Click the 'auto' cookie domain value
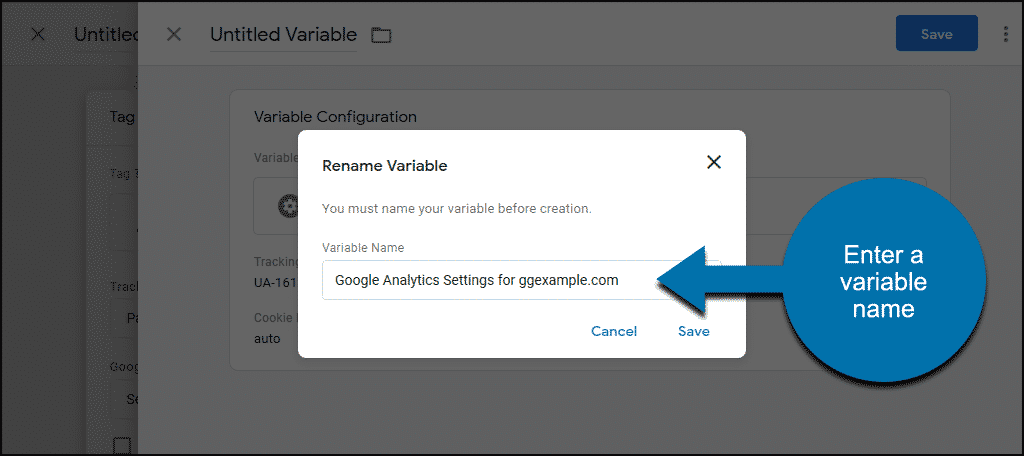The image size is (1024, 456). (267, 339)
